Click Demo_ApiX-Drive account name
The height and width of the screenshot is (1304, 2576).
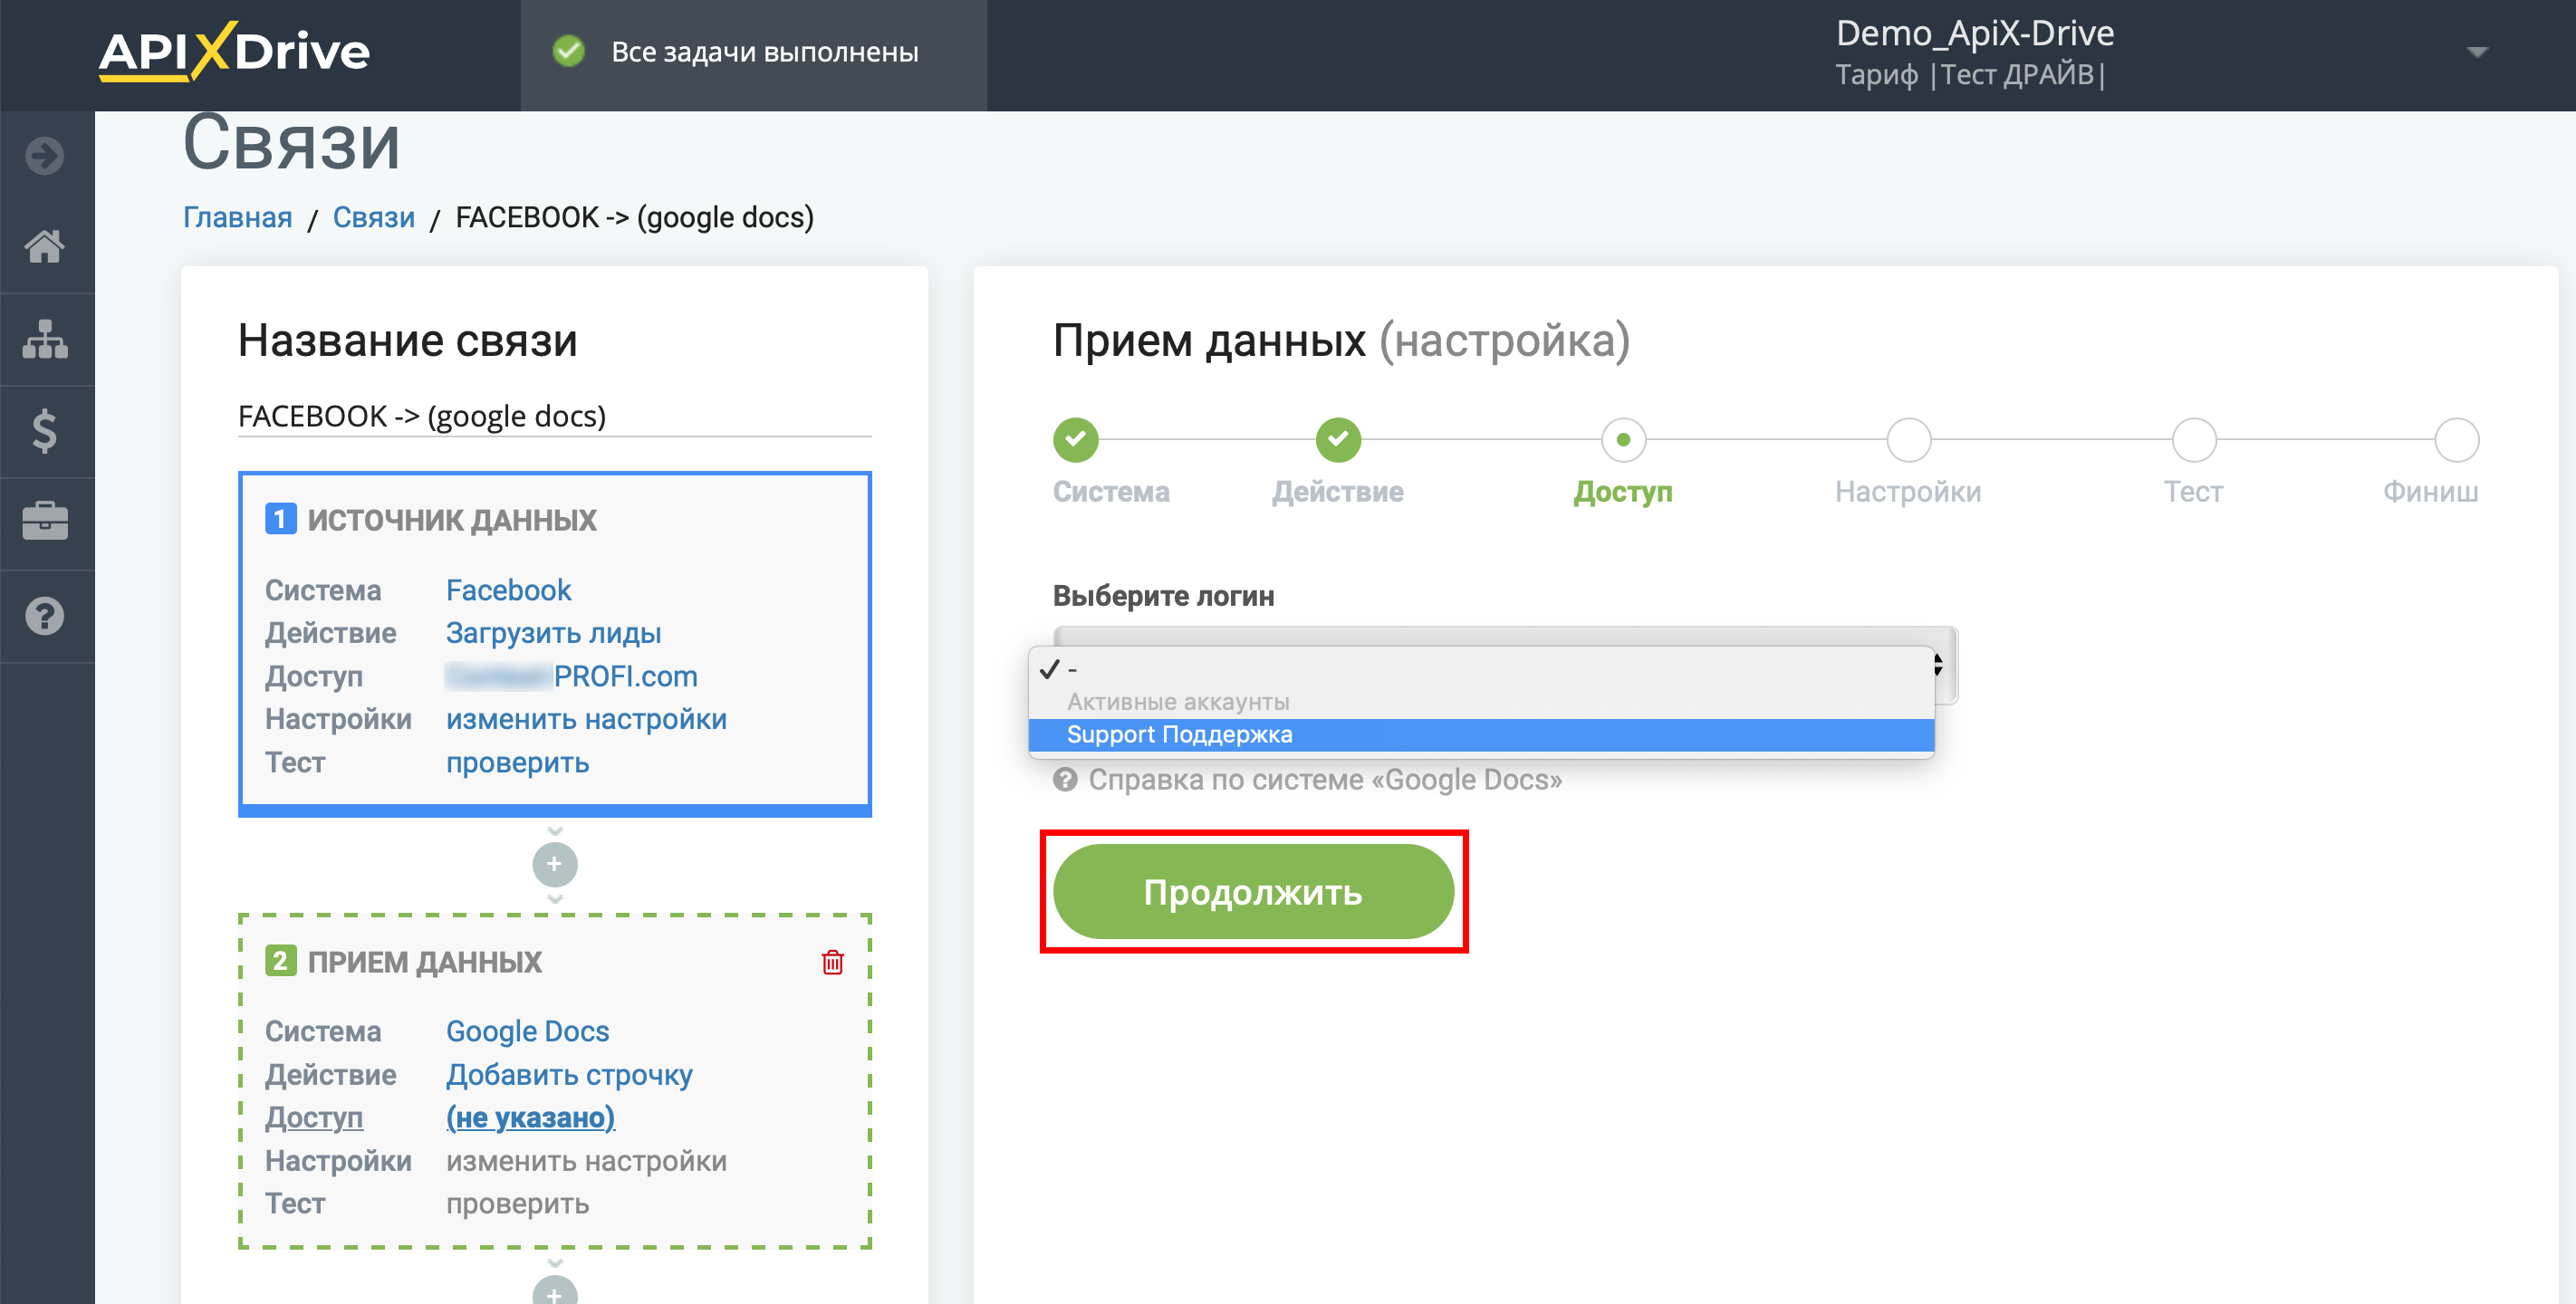1974,33
